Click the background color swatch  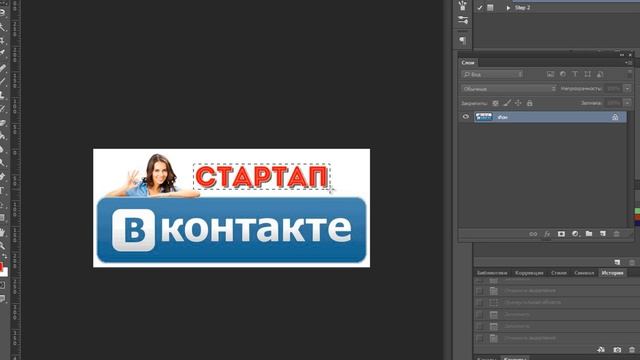pyautogui.click(x=5, y=273)
